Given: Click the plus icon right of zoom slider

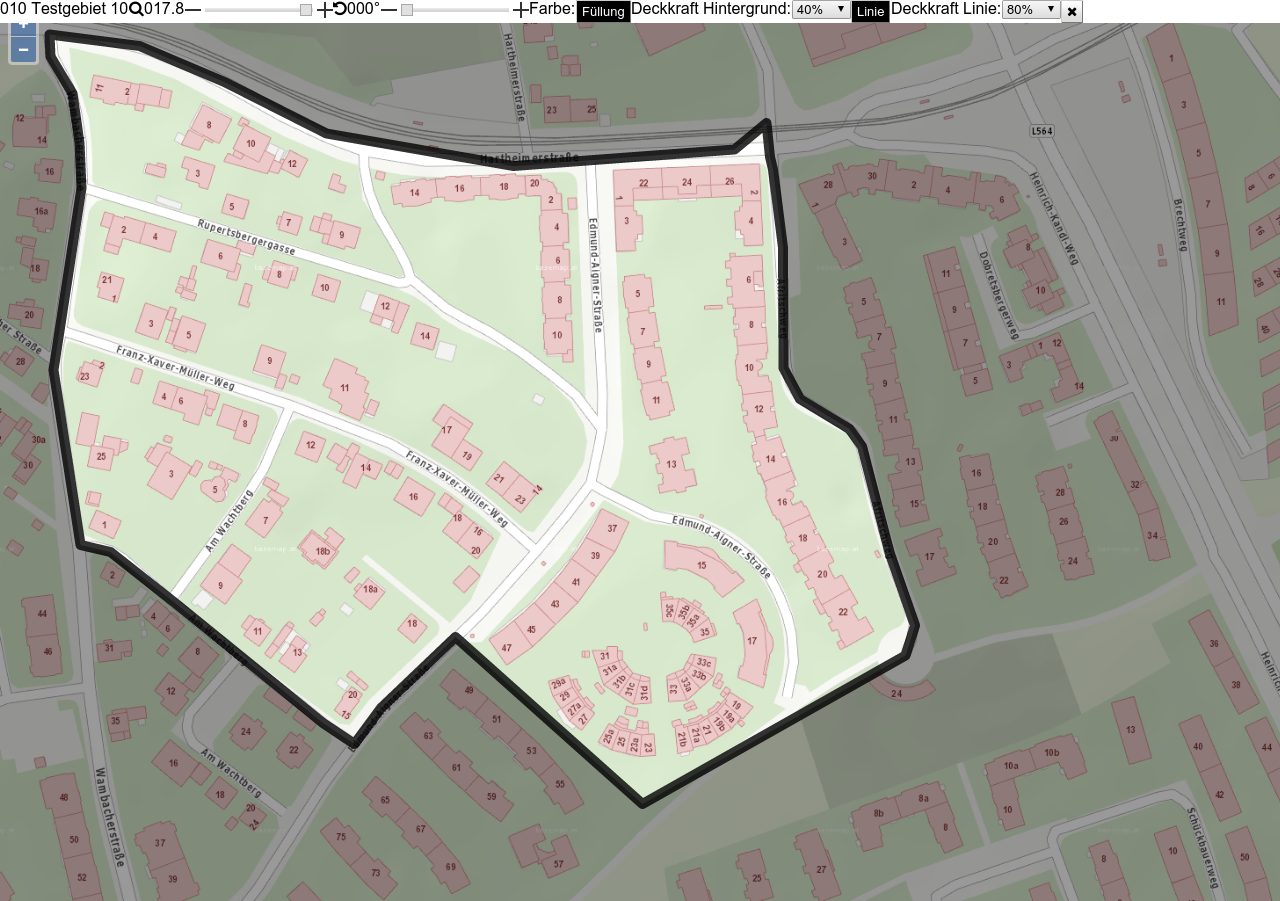Looking at the screenshot, I should point(325,9).
